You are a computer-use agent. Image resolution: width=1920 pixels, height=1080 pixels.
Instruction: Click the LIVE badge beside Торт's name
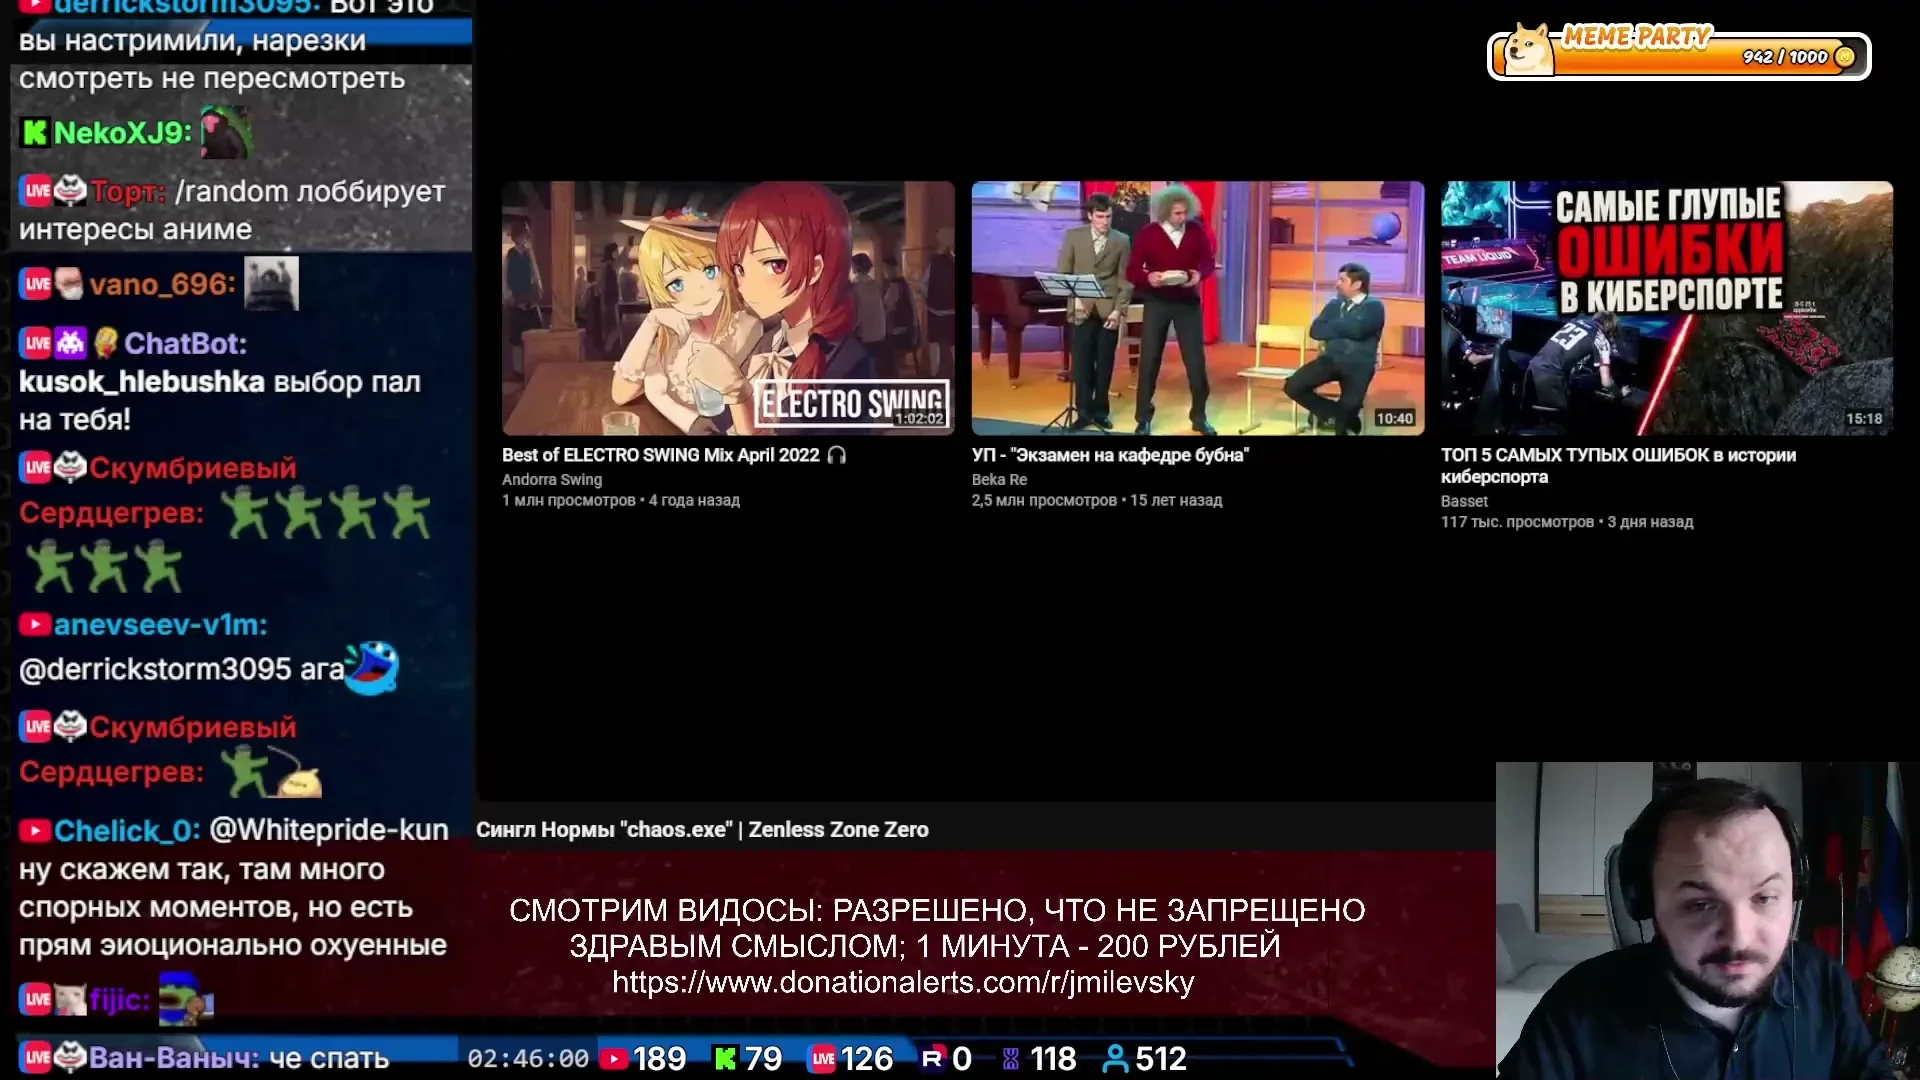coord(37,190)
